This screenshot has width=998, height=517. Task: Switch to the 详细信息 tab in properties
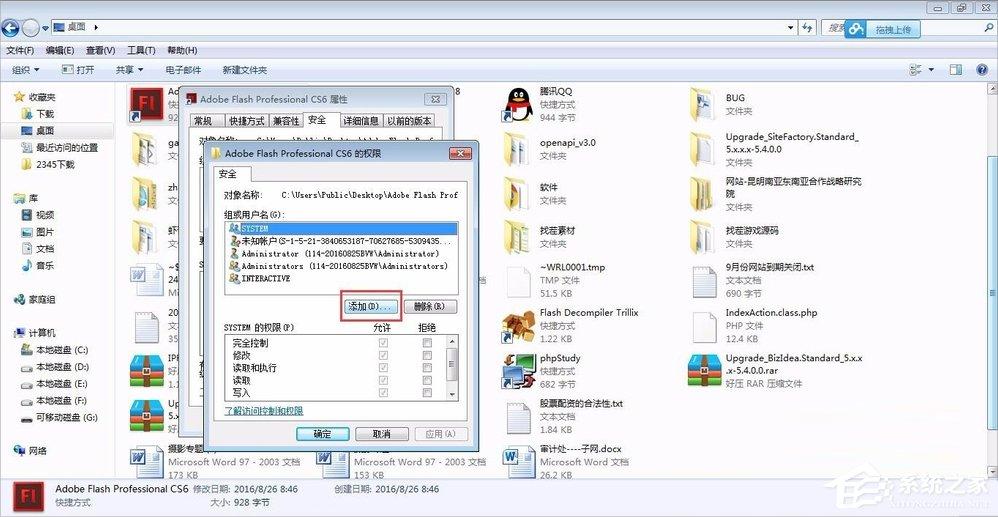click(361, 121)
